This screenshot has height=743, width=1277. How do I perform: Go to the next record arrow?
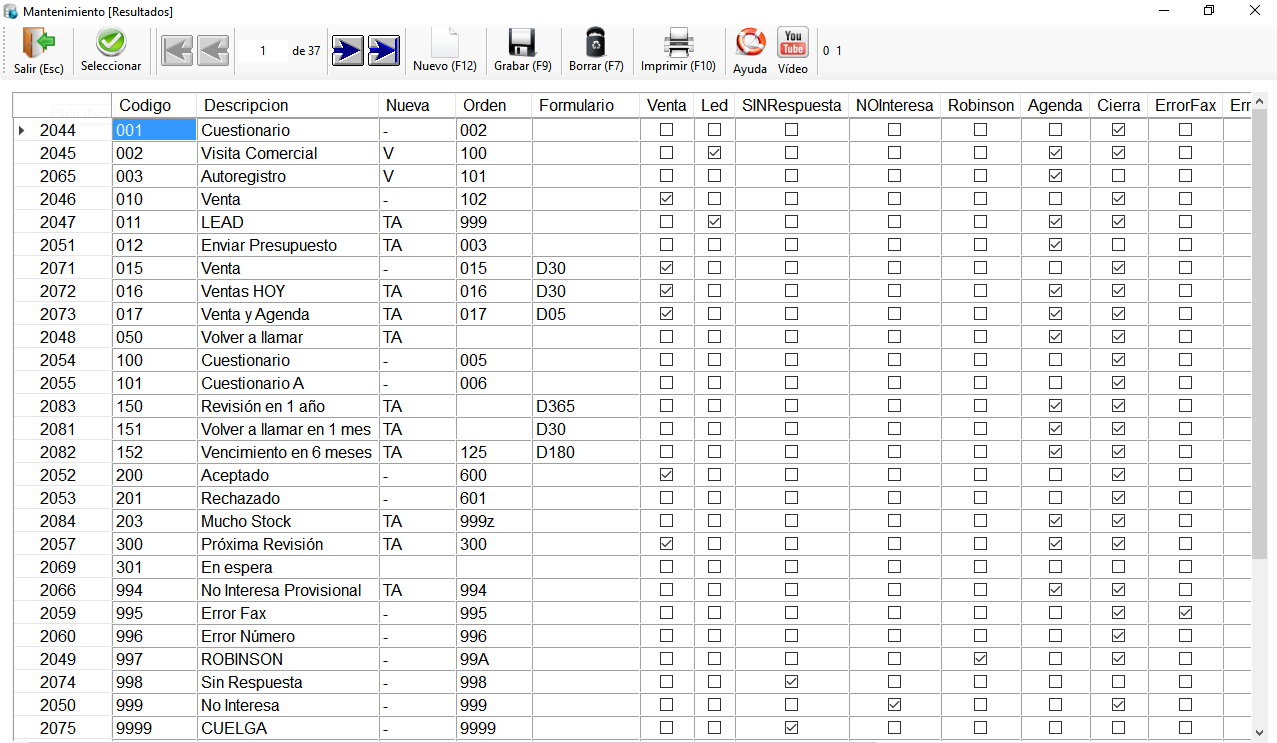348,50
